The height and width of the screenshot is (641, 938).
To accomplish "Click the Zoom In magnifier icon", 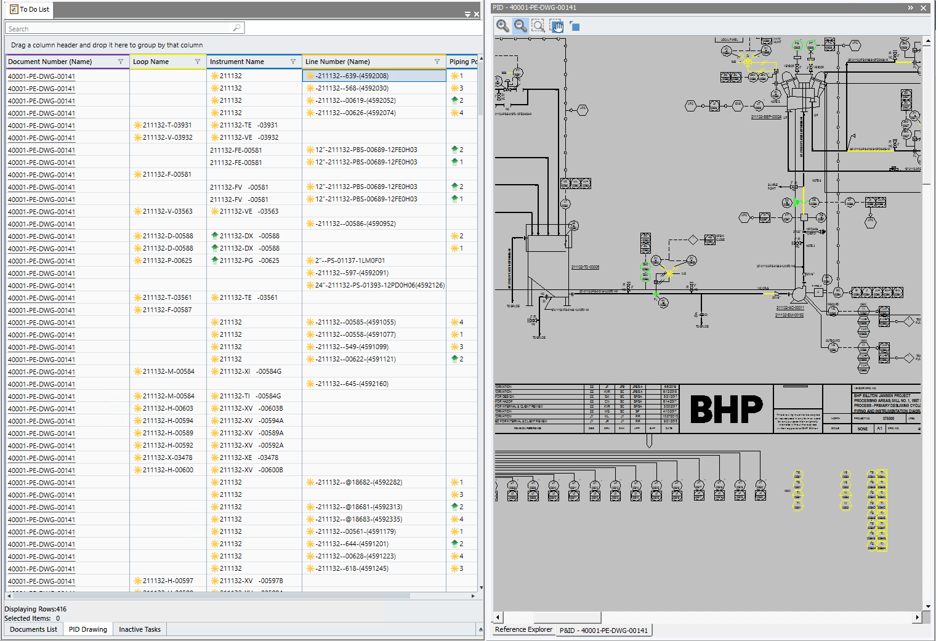I will click(503, 26).
